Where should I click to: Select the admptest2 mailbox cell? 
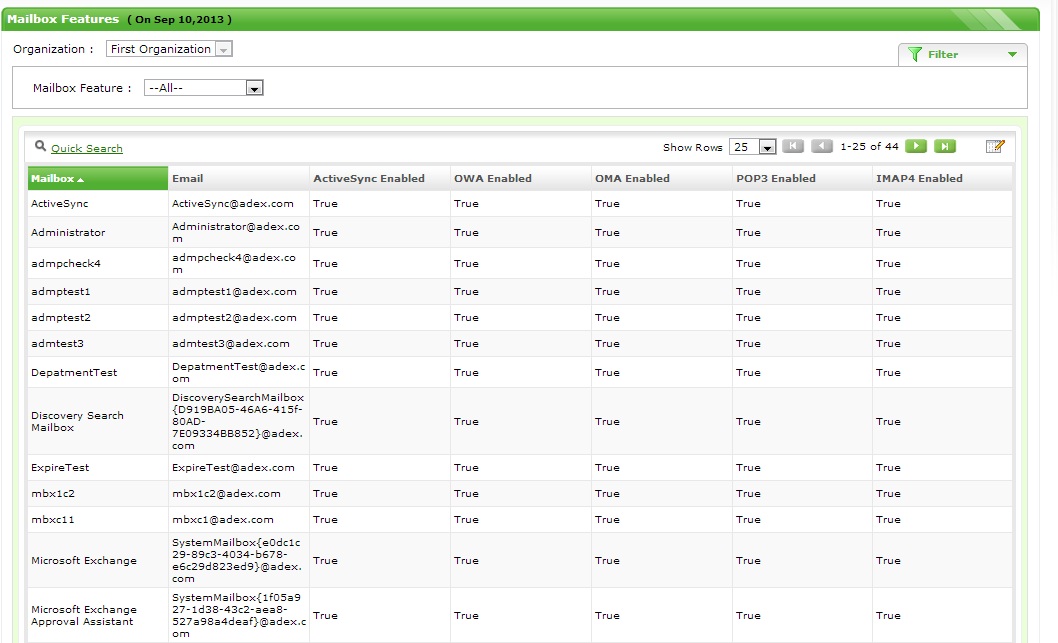tap(98, 318)
